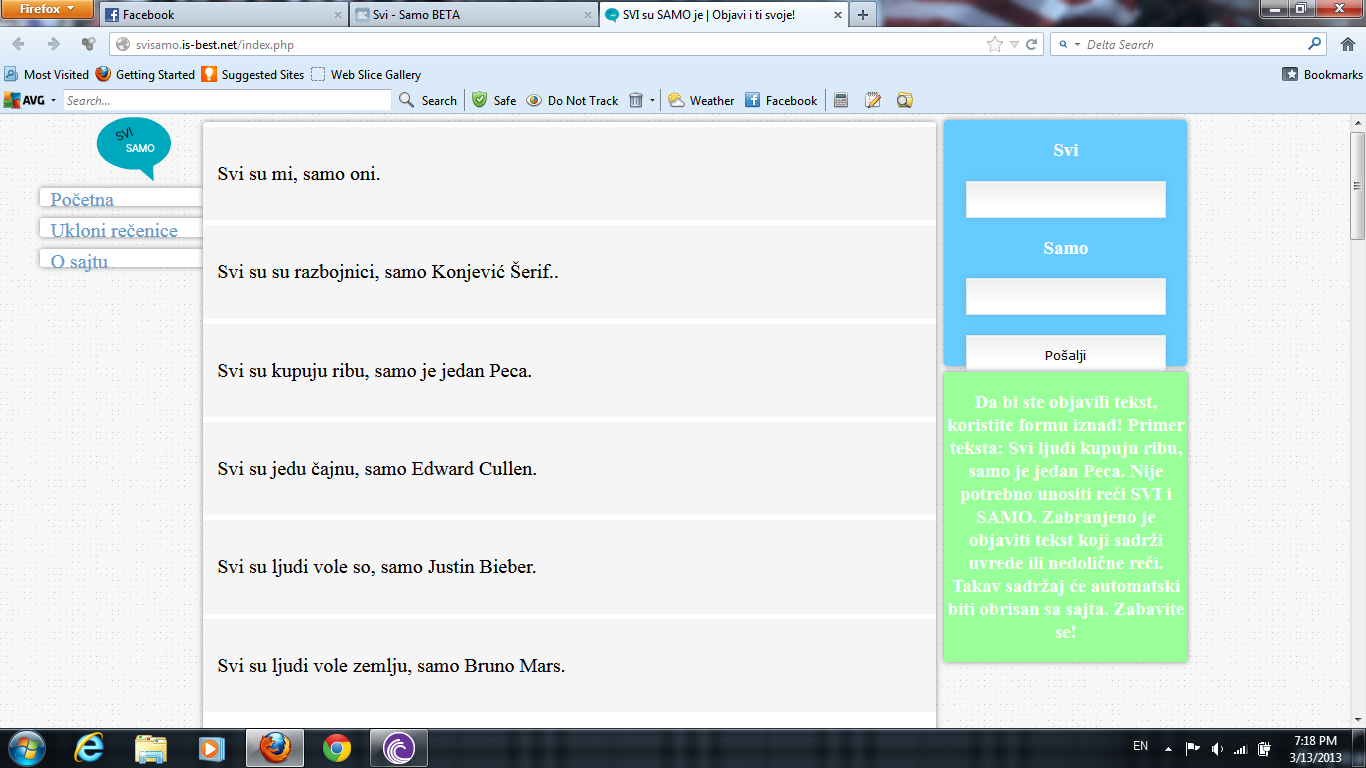Open the taskbar clock showing 7:18 PM

[x=1315, y=748]
